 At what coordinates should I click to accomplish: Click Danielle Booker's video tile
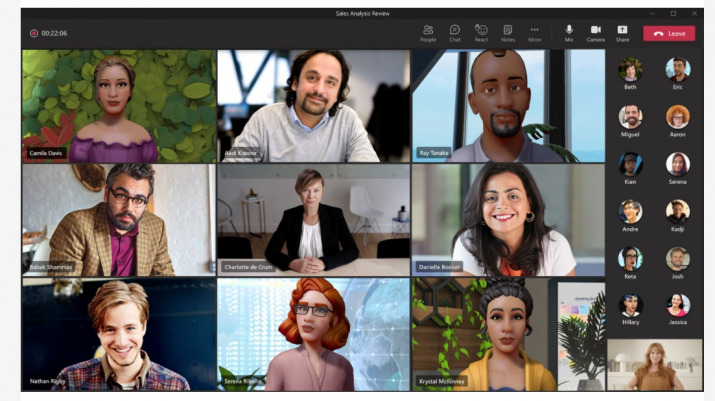click(x=507, y=218)
